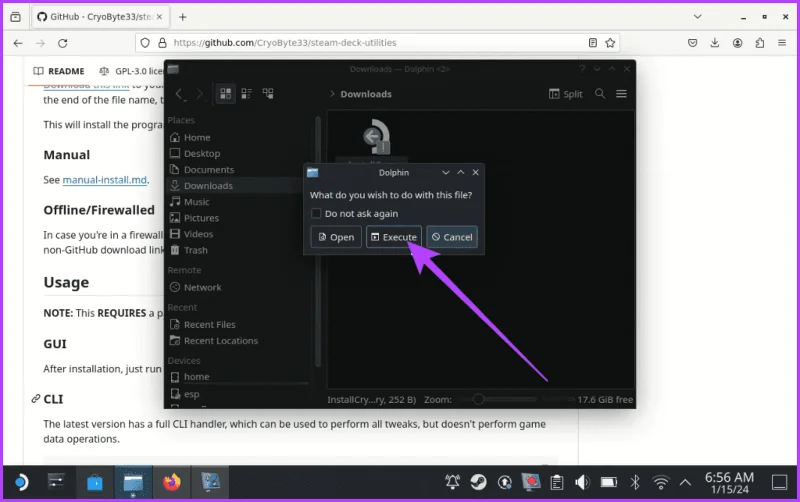Cancel the Dolphin file dialog
The width and height of the screenshot is (800, 502).
(x=452, y=237)
